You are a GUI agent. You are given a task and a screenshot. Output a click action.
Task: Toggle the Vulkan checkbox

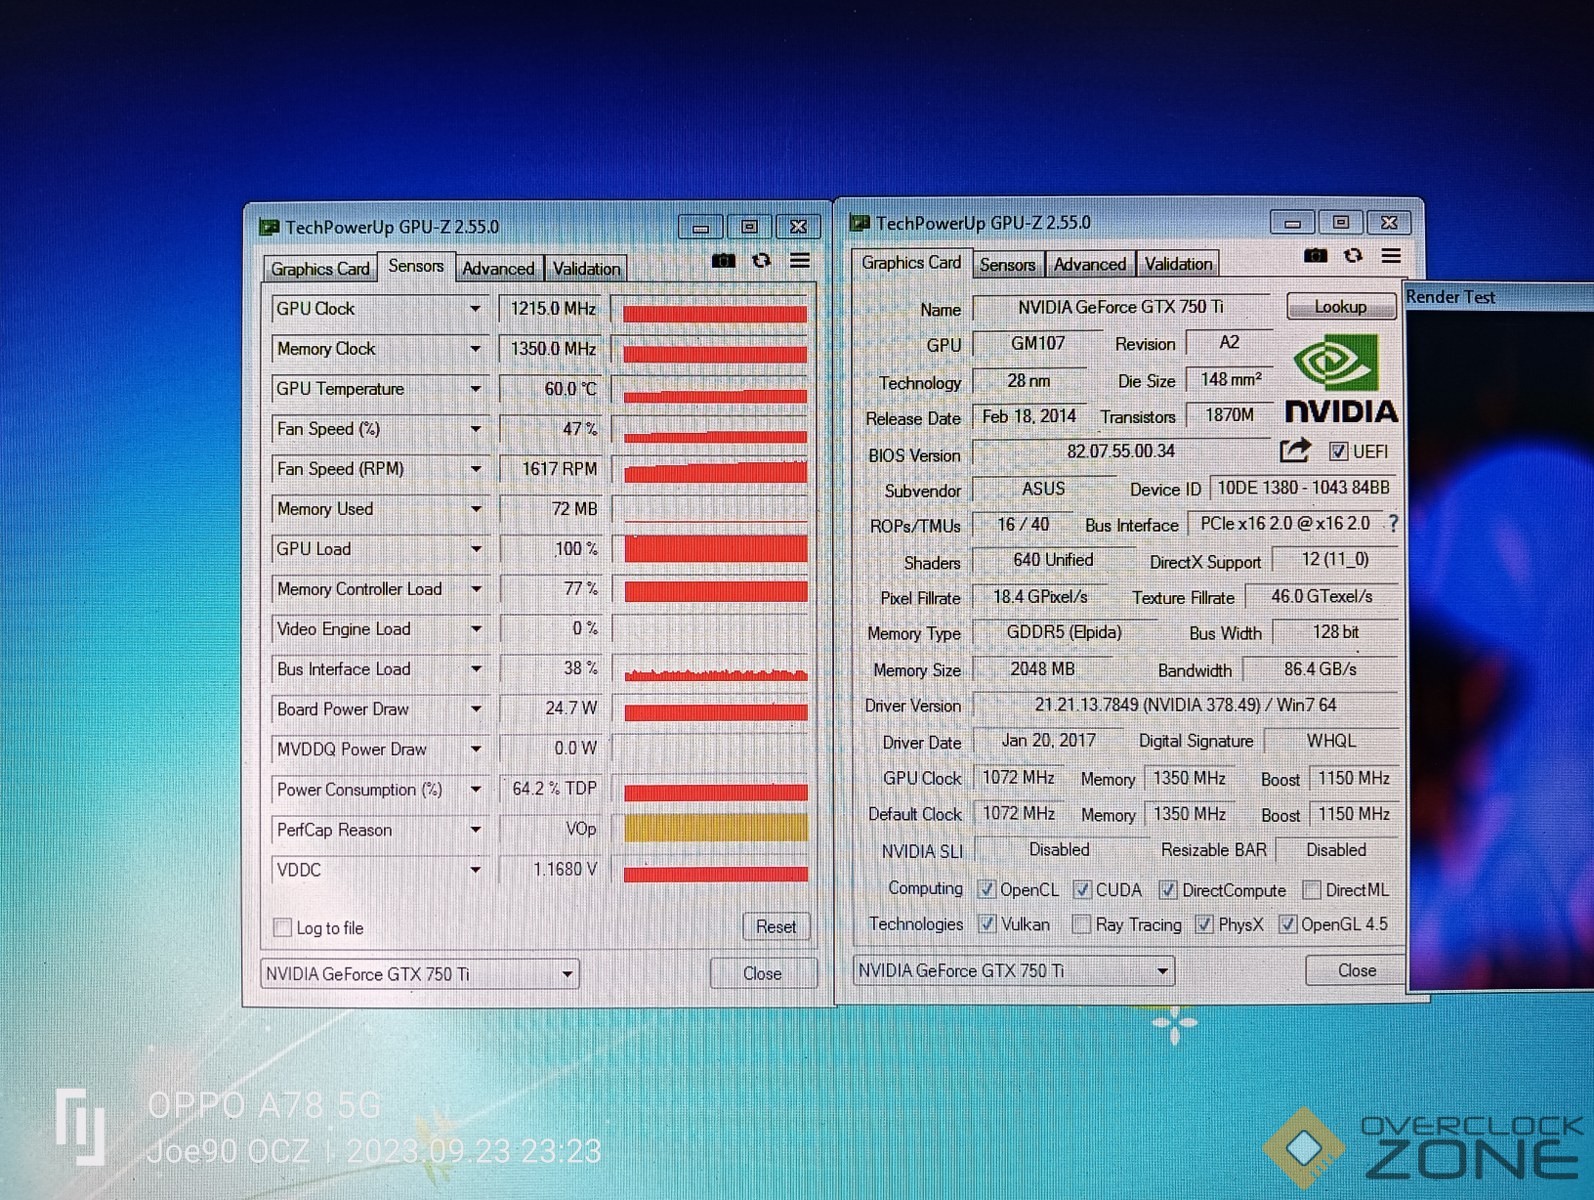(x=988, y=924)
